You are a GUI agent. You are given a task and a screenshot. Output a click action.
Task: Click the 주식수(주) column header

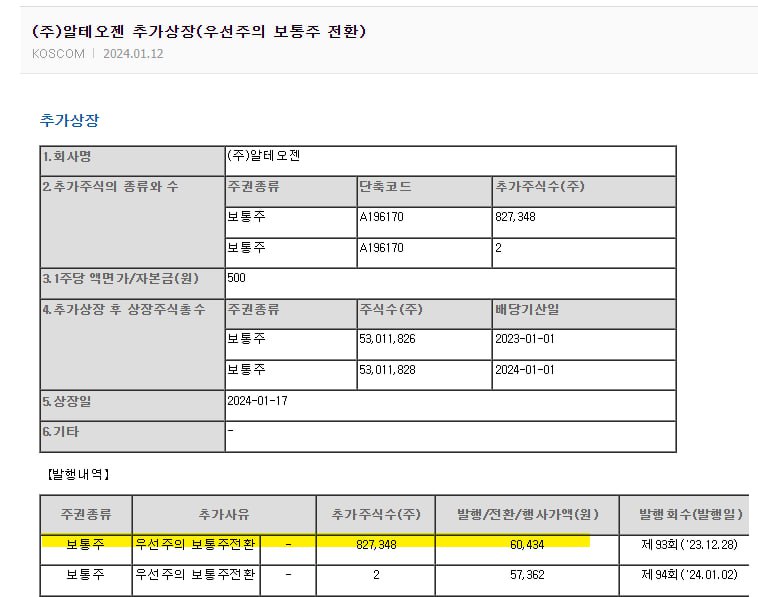click(x=391, y=309)
